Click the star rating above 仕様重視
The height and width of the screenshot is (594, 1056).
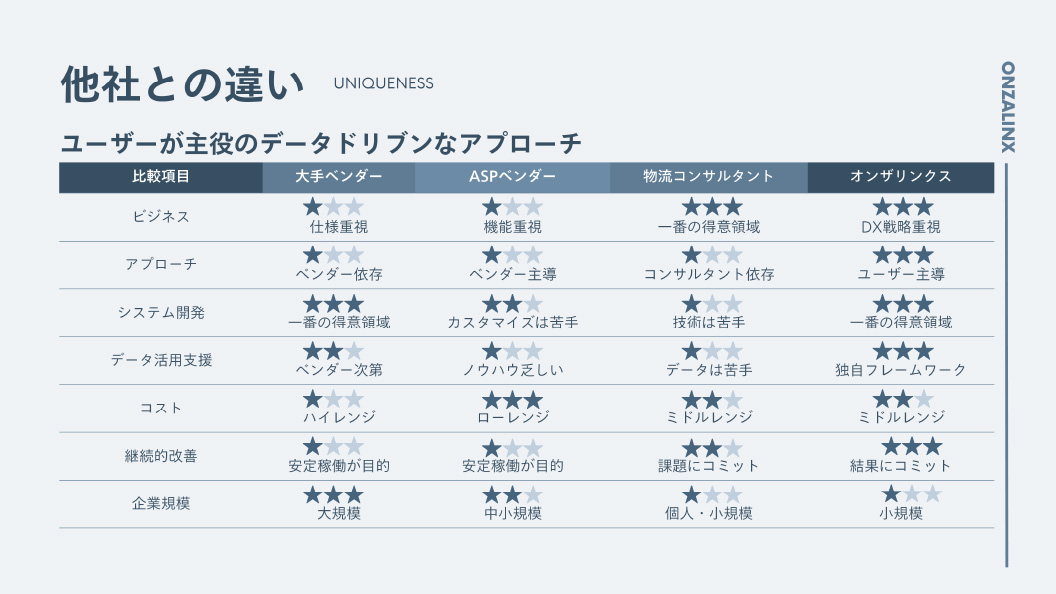[x=333, y=207]
